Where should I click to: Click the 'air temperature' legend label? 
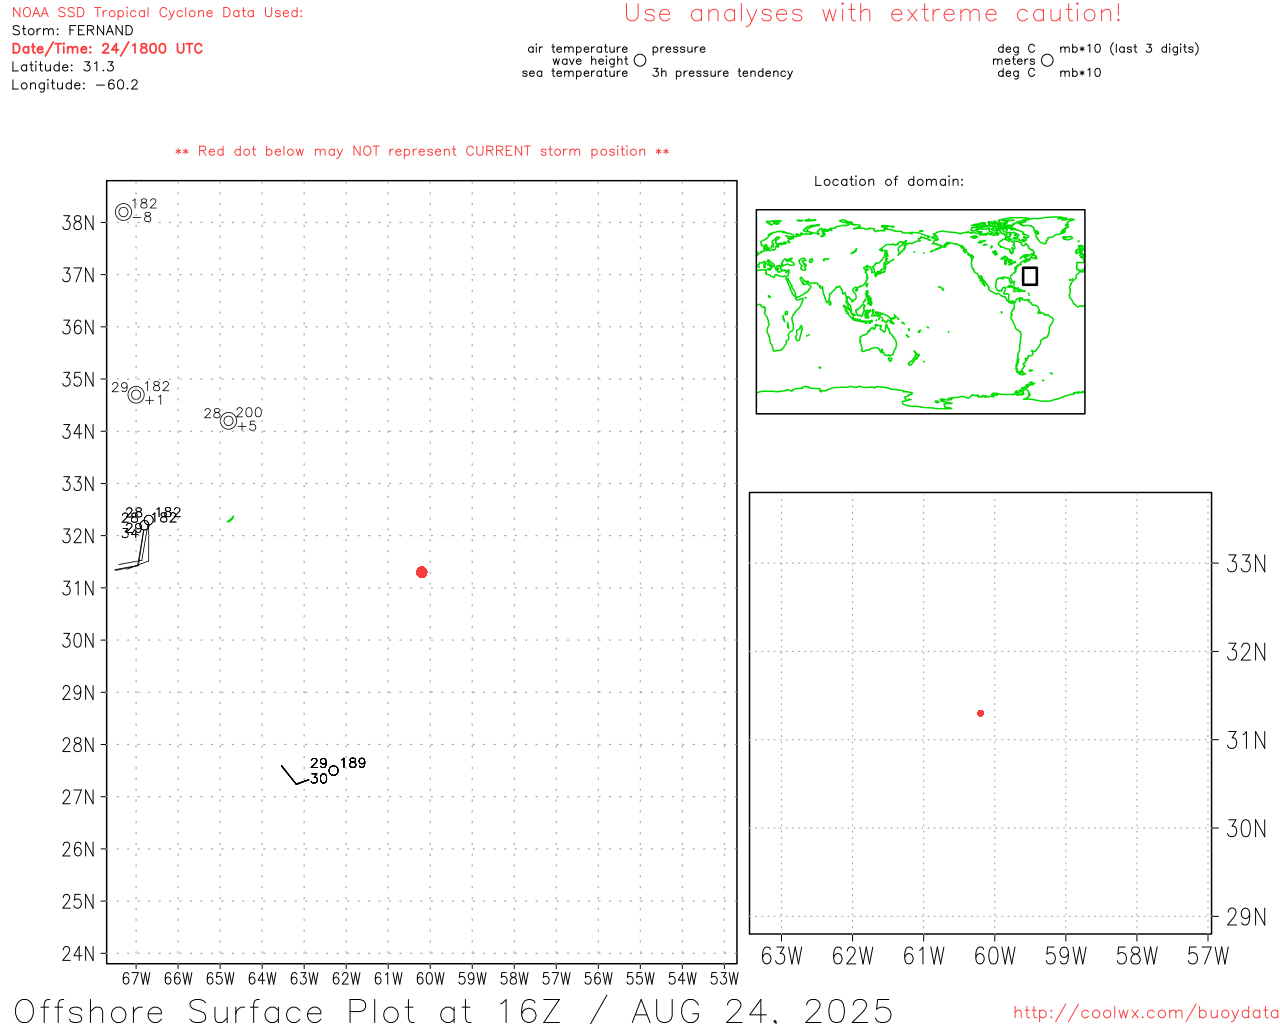coord(578,49)
